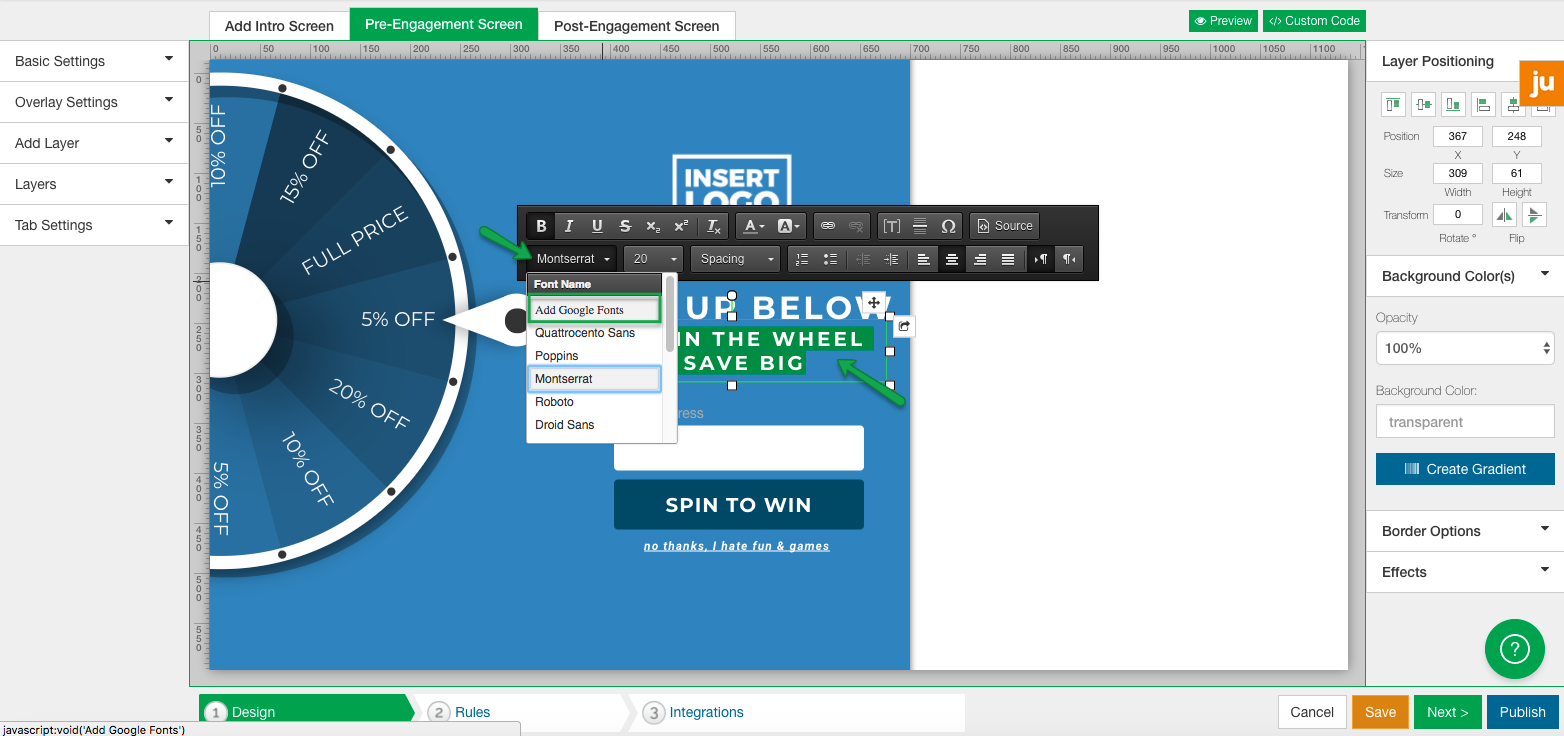Toggle Italic formatting in text toolbar
Image resolution: width=1564 pixels, height=736 pixels.
tap(569, 226)
